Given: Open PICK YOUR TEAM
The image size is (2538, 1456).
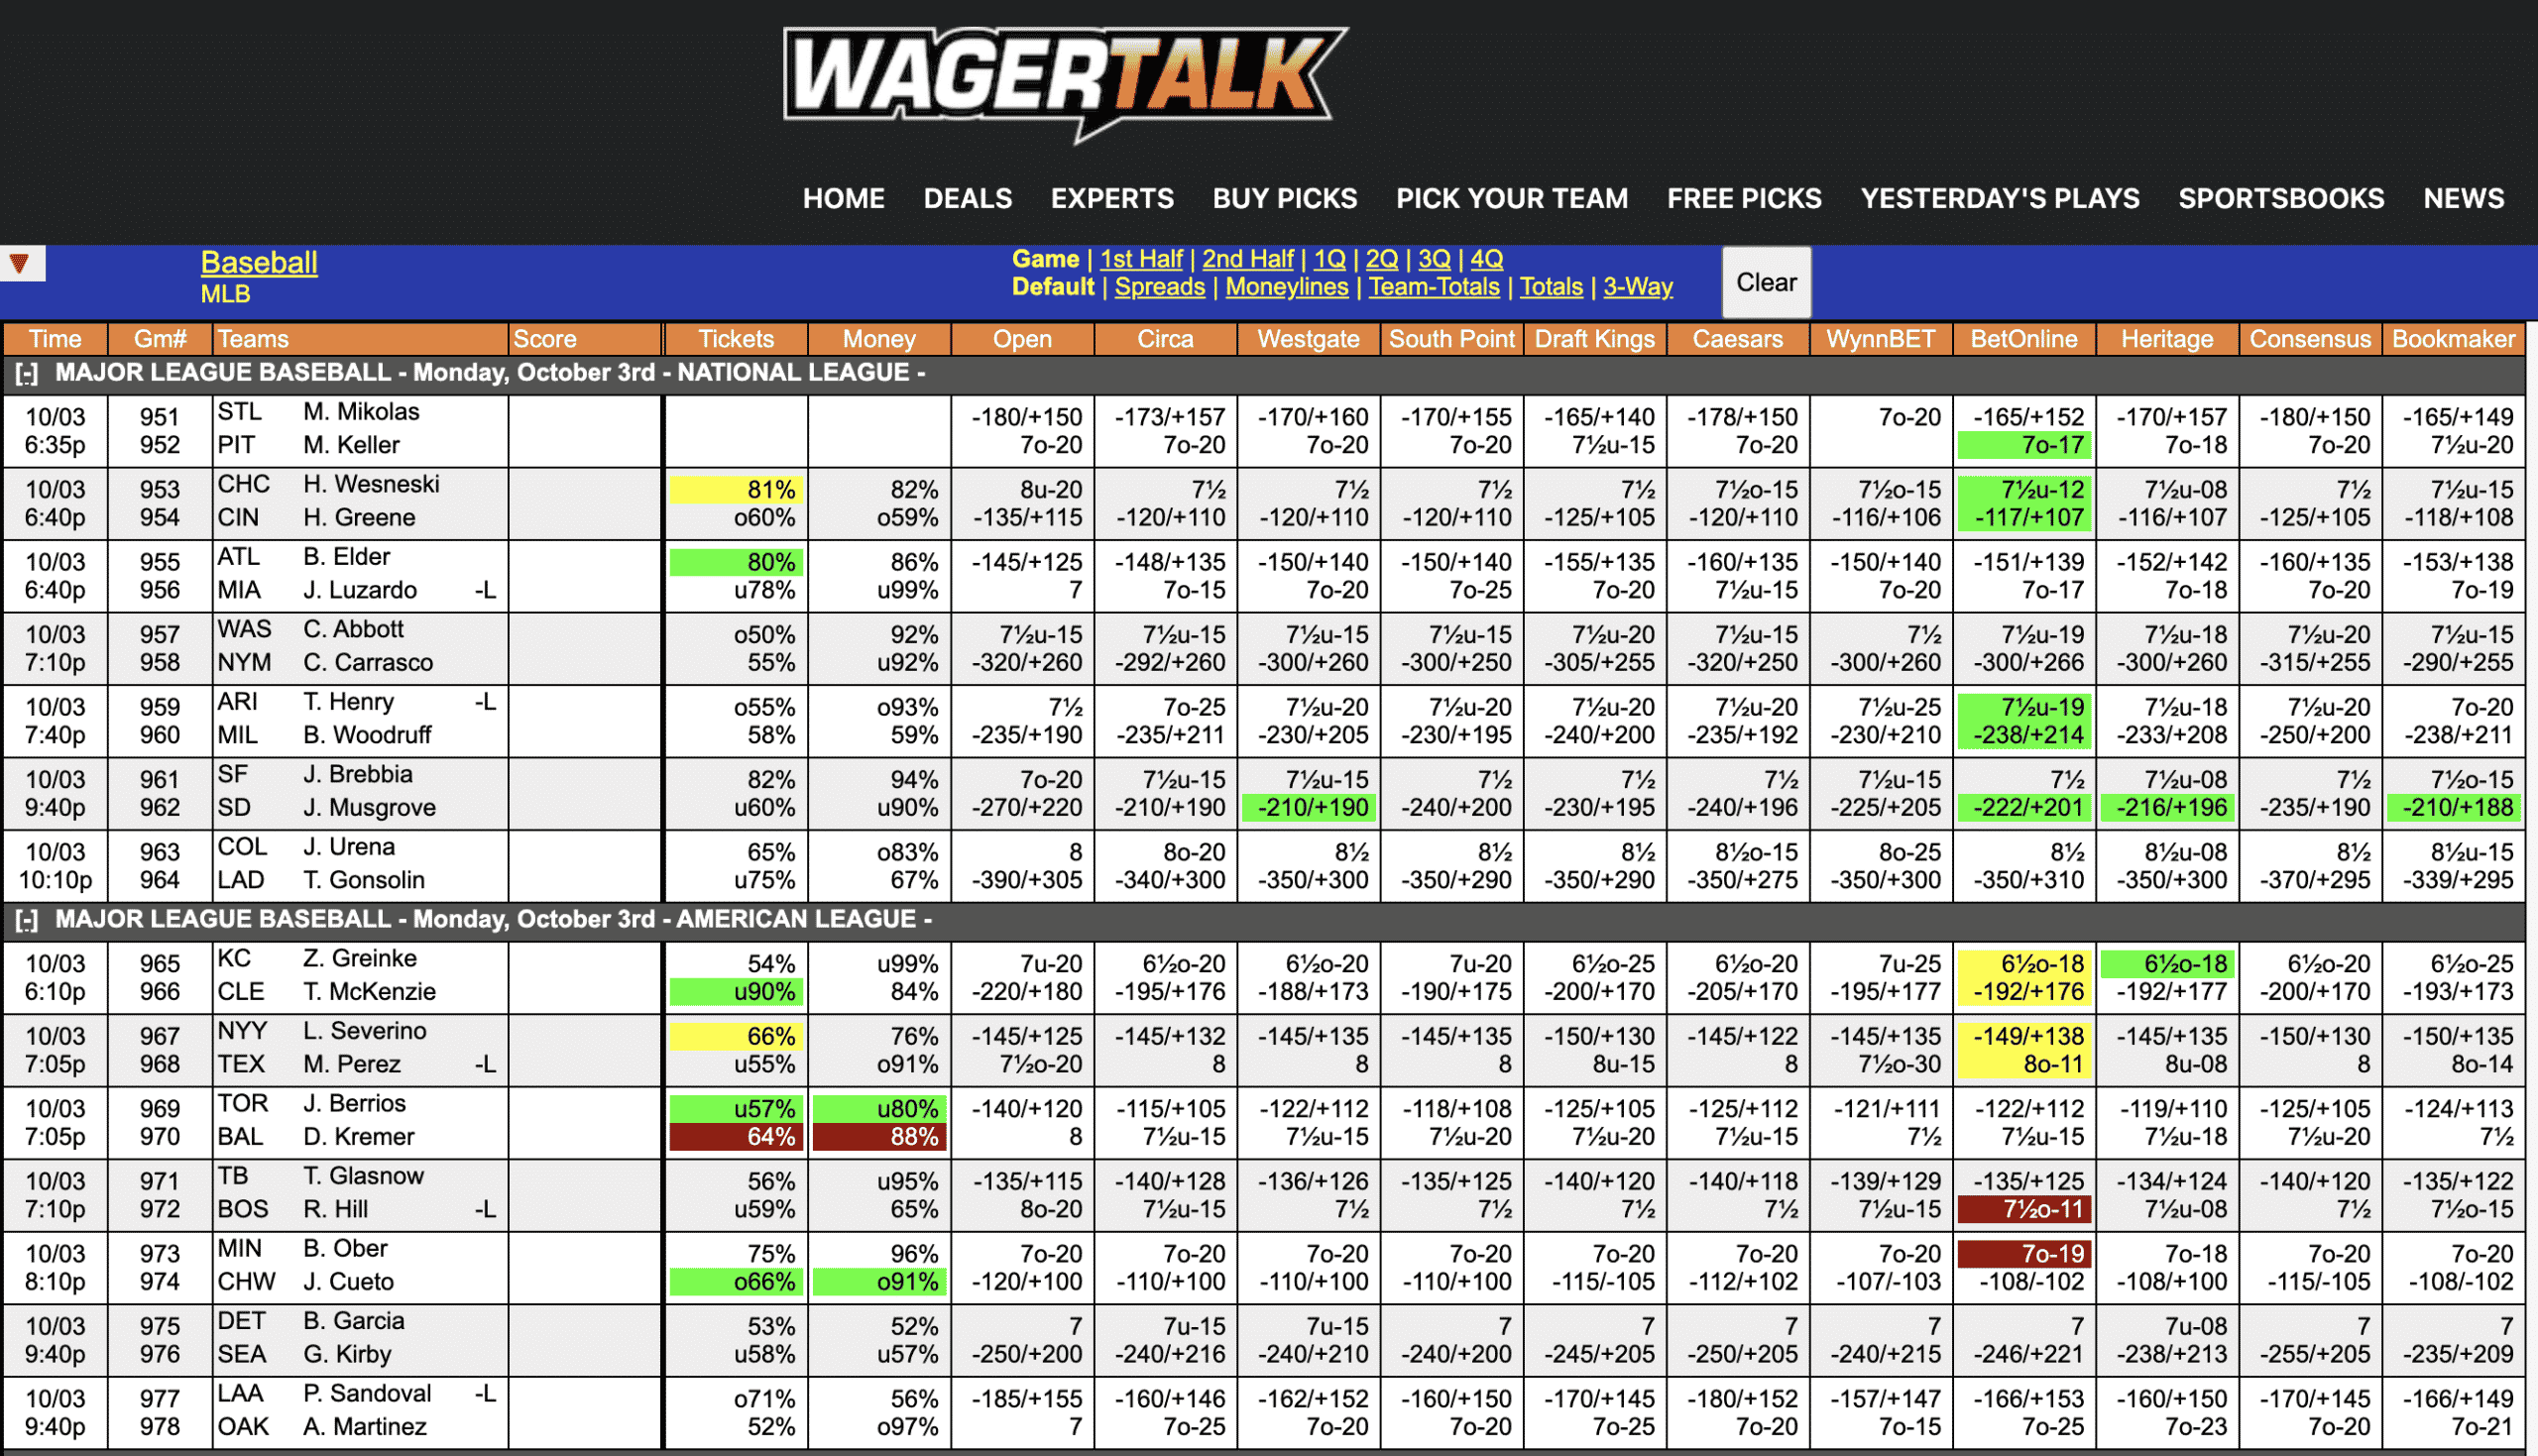Looking at the screenshot, I should [1511, 199].
